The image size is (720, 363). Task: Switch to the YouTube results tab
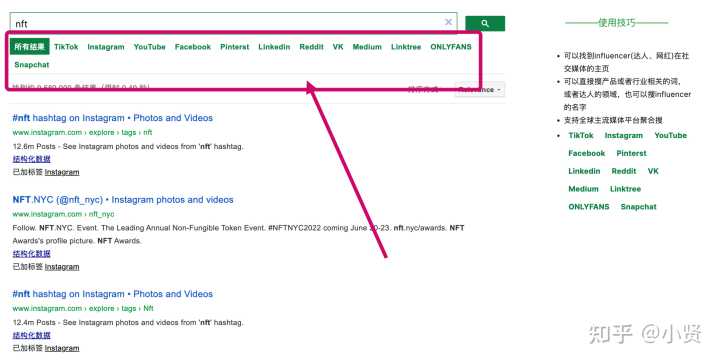click(150, 47)
